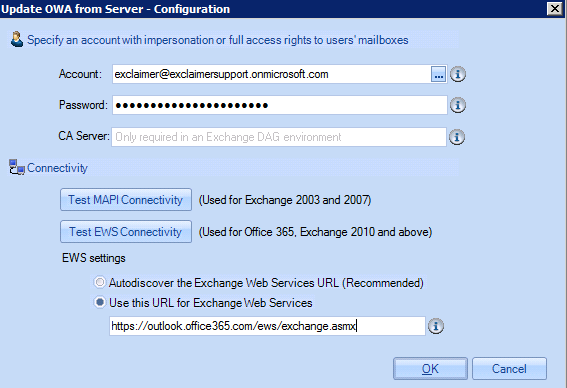Click the 'Password:' label
Image resolution: width=567 pixels, height=388 pixels.
[83, 105]
